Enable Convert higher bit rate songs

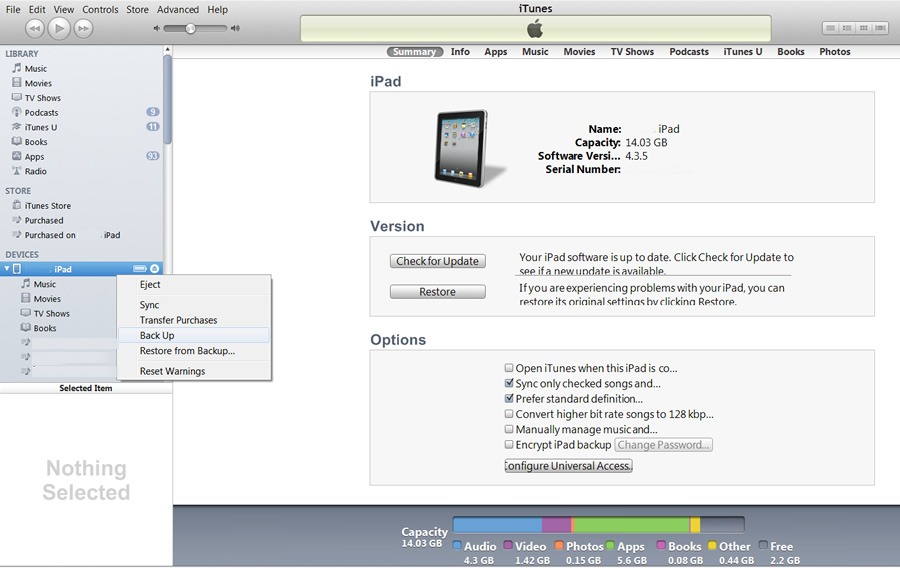coord(509,414)
